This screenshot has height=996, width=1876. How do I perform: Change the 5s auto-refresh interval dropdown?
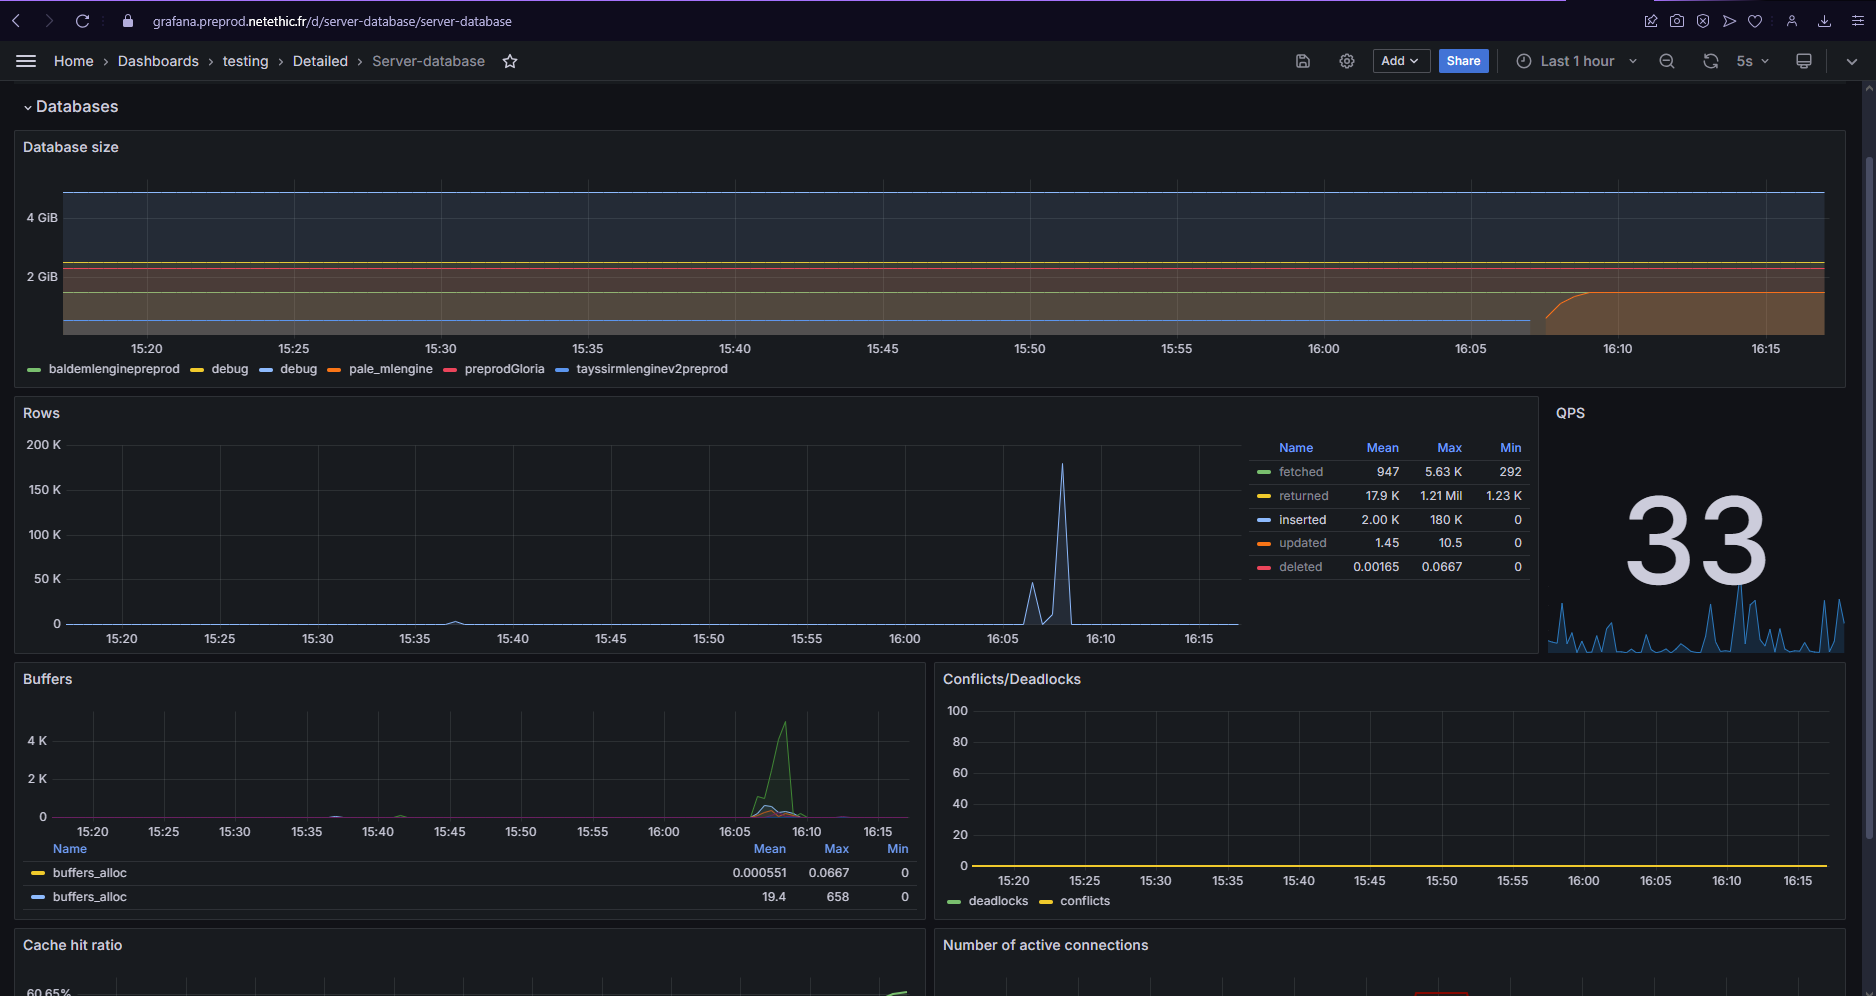(x=1752, y=61)
